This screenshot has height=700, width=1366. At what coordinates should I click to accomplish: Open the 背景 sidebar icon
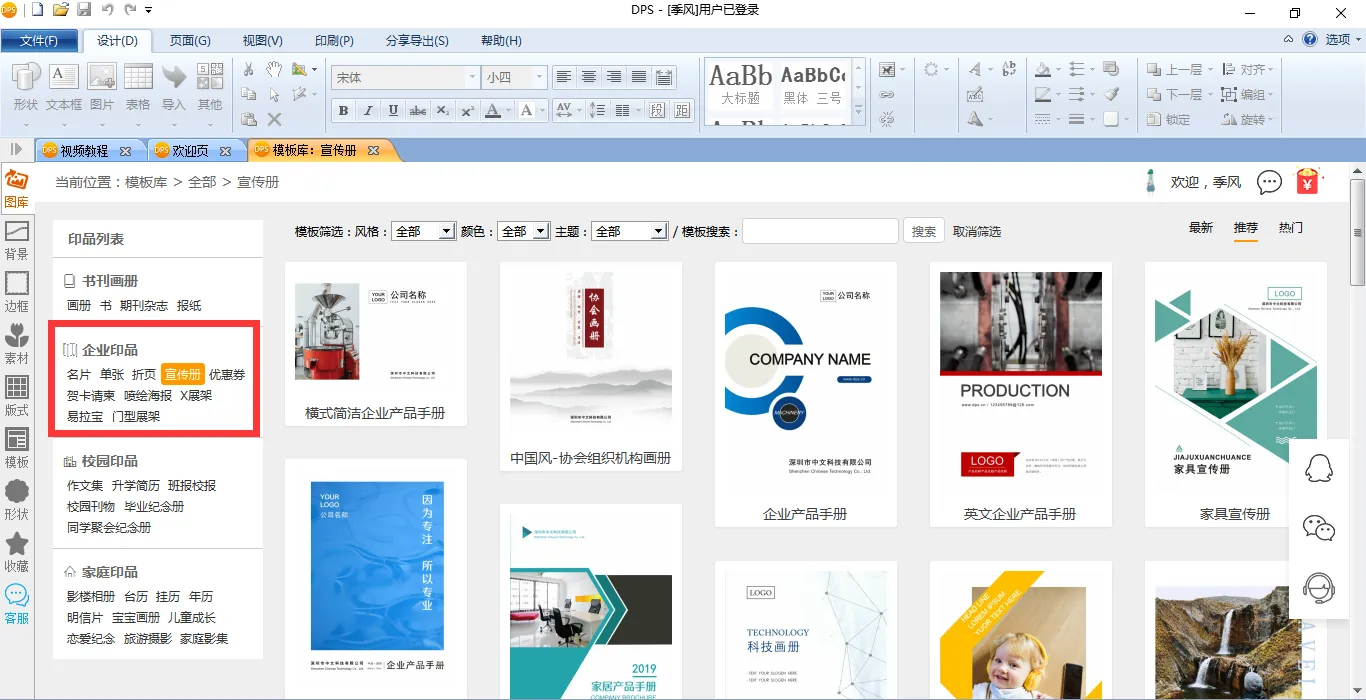click(x=16, y=240)
